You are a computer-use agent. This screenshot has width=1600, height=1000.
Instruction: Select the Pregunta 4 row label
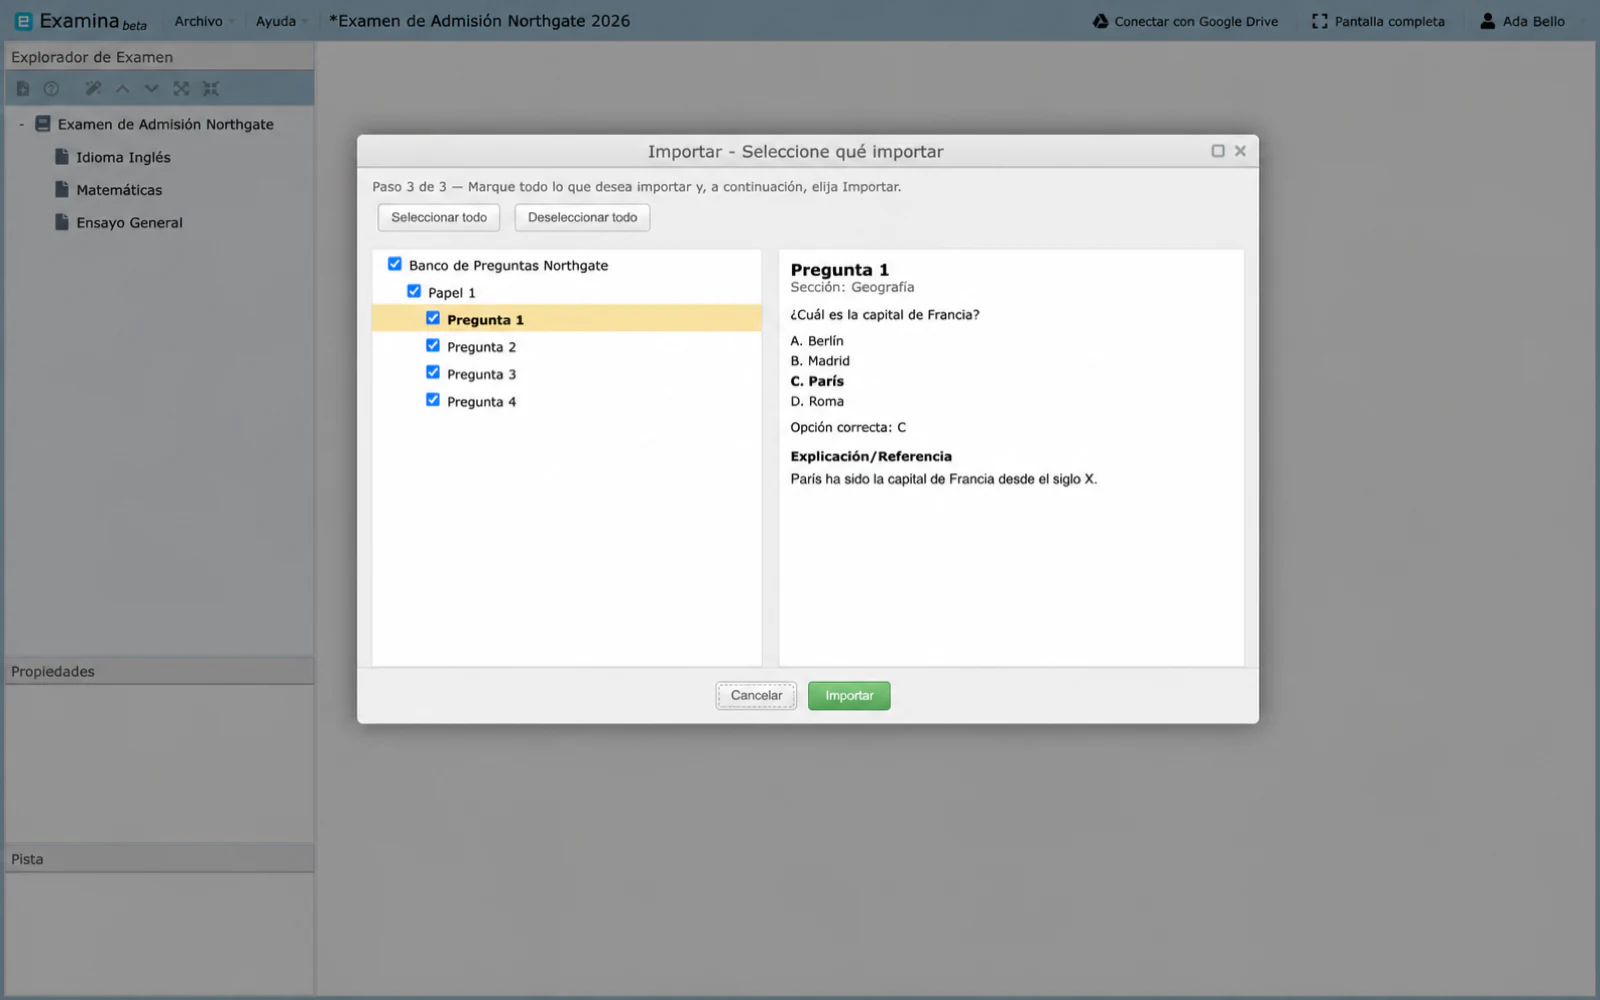click(x=482, y=402)
